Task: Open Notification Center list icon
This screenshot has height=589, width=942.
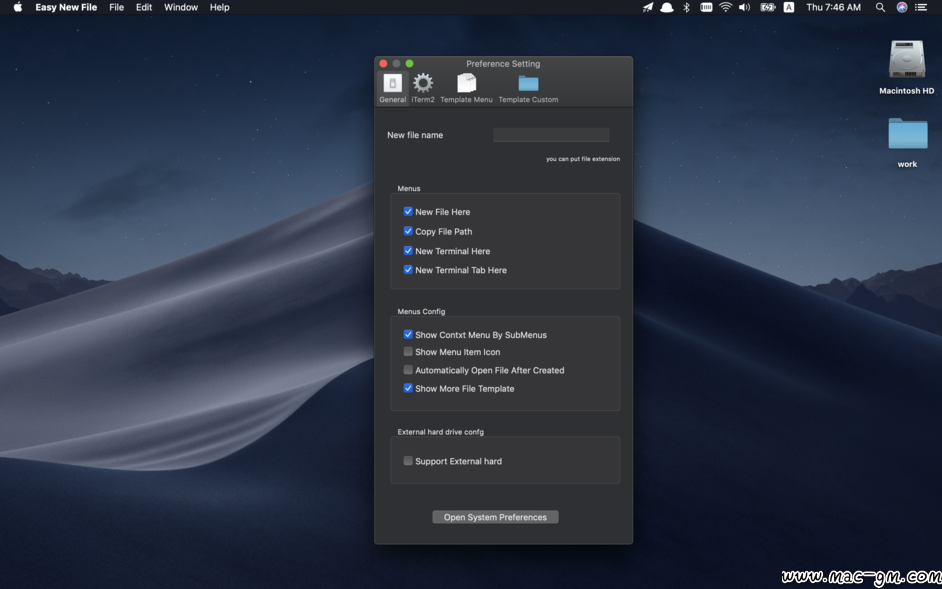Action: 920,7
